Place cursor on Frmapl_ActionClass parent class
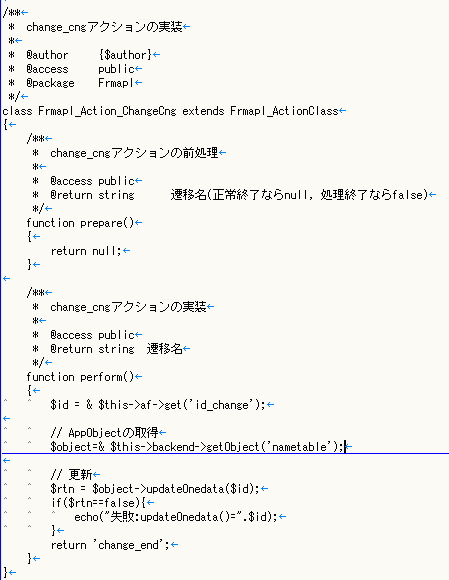Viewport: 449px width, 580px height. tap(284, 111)
